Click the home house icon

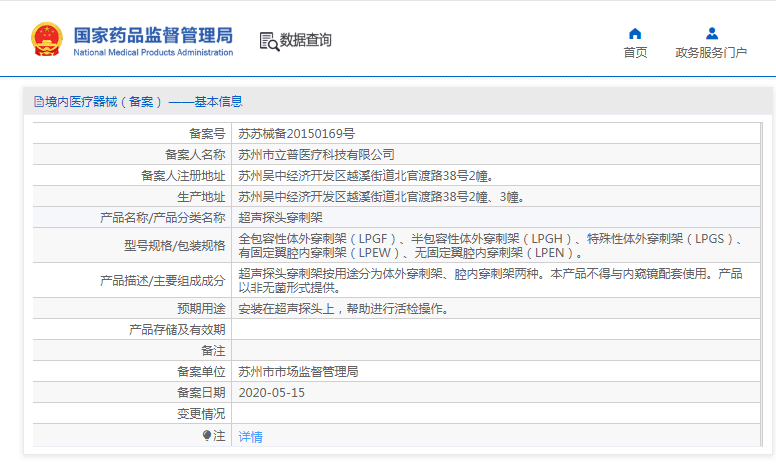[635, 34]
